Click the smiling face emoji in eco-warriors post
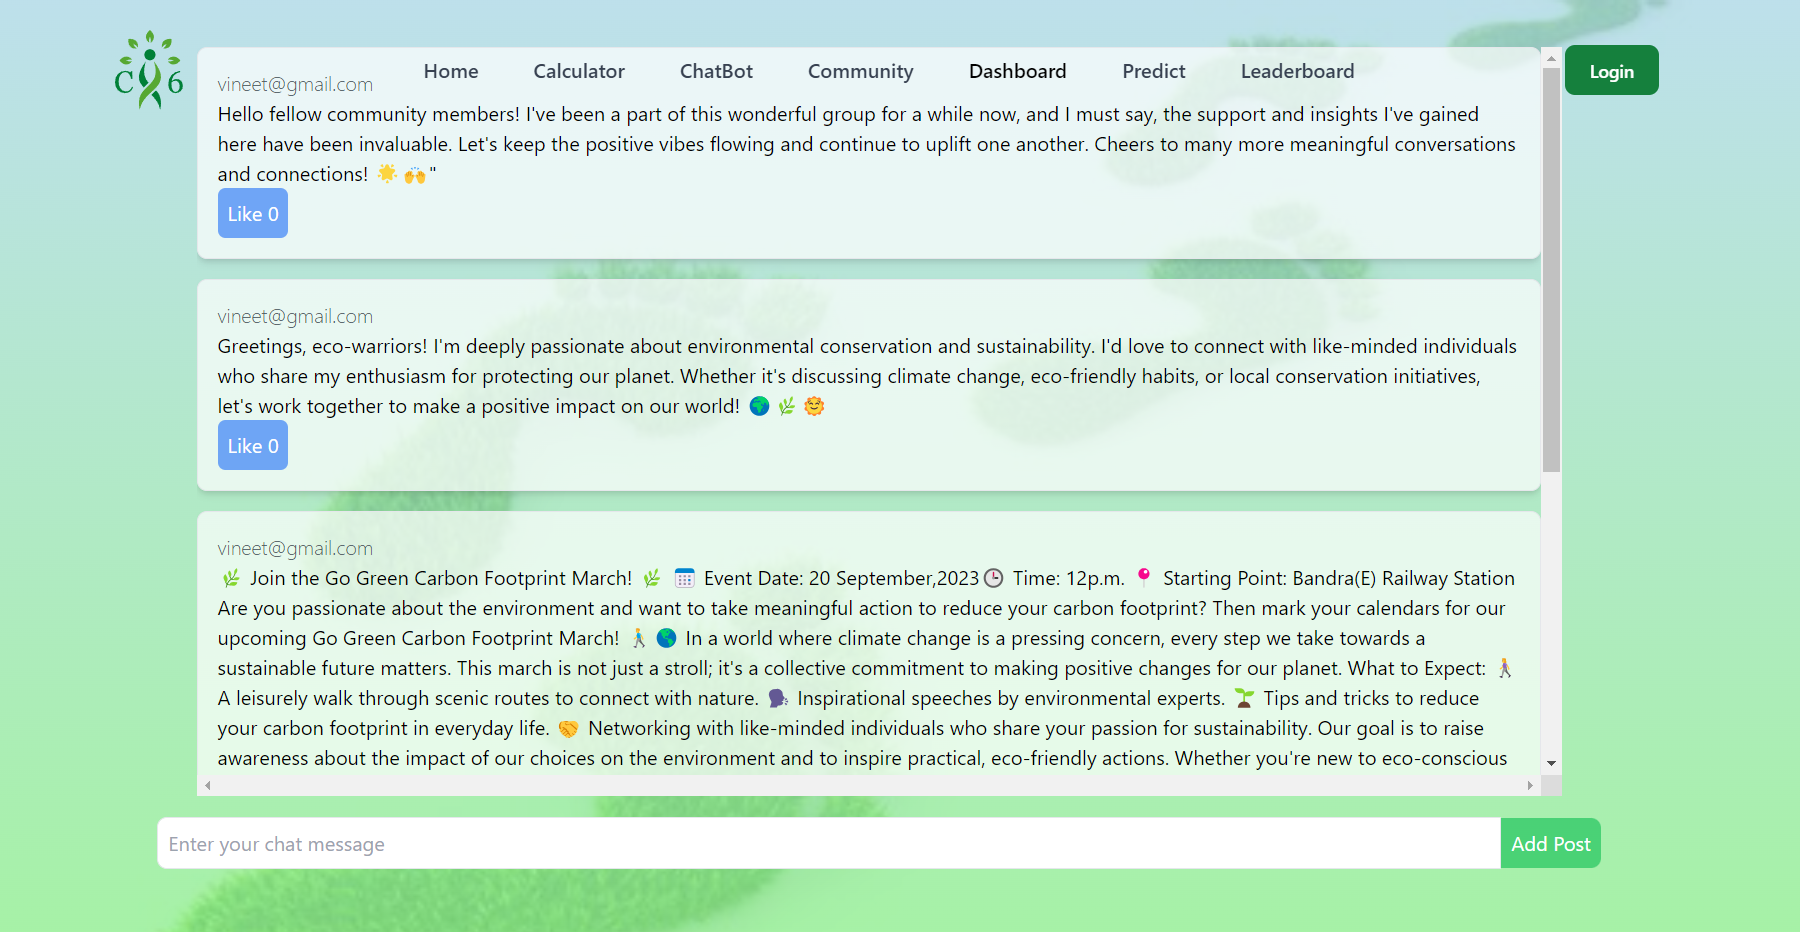Image resolution: width=1800 pixels, height=932 pixels. [814, 406]
